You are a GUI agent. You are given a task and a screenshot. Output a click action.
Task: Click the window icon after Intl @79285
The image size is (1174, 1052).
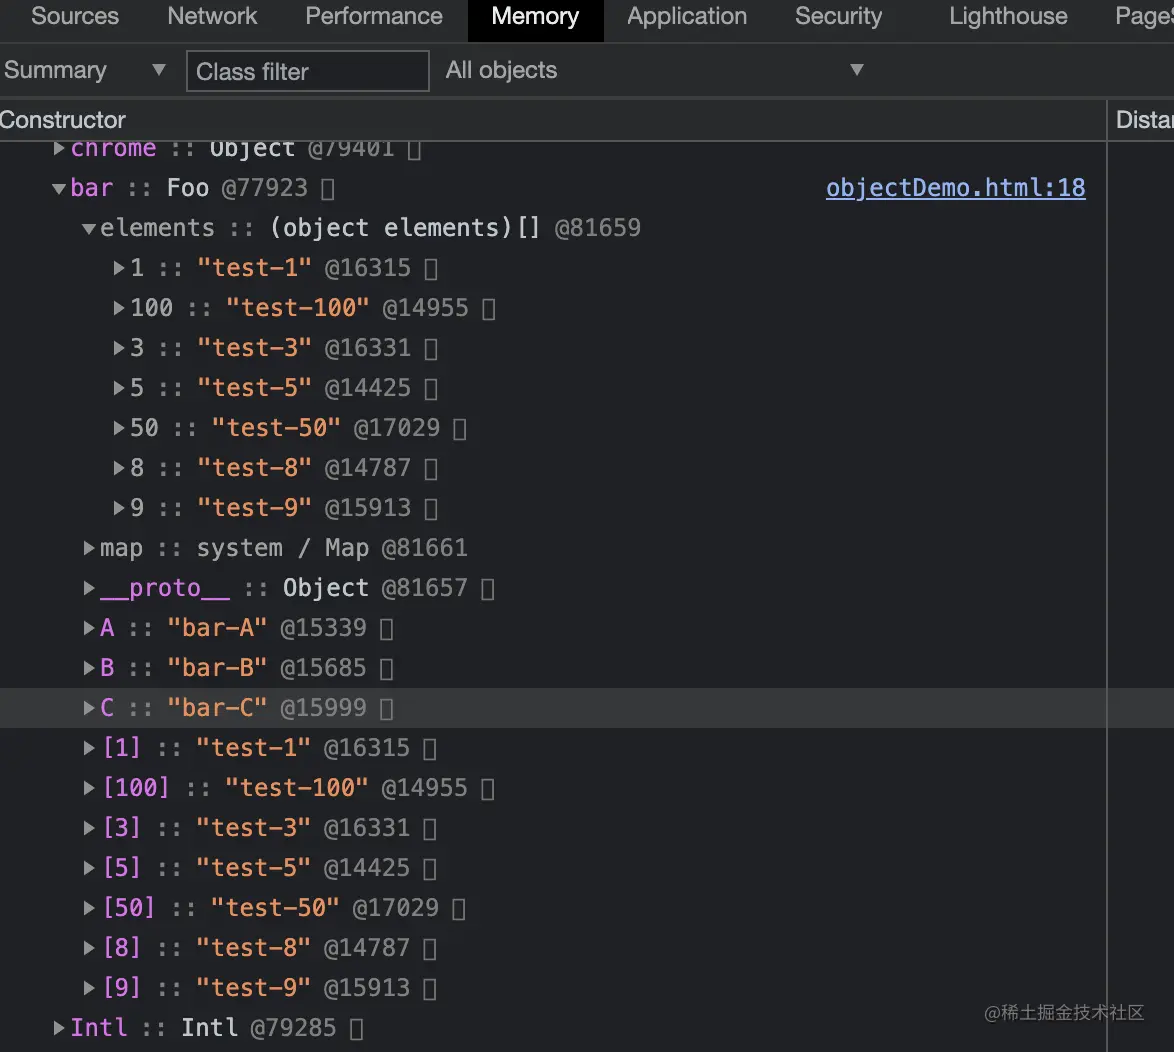click(356, 1029)
